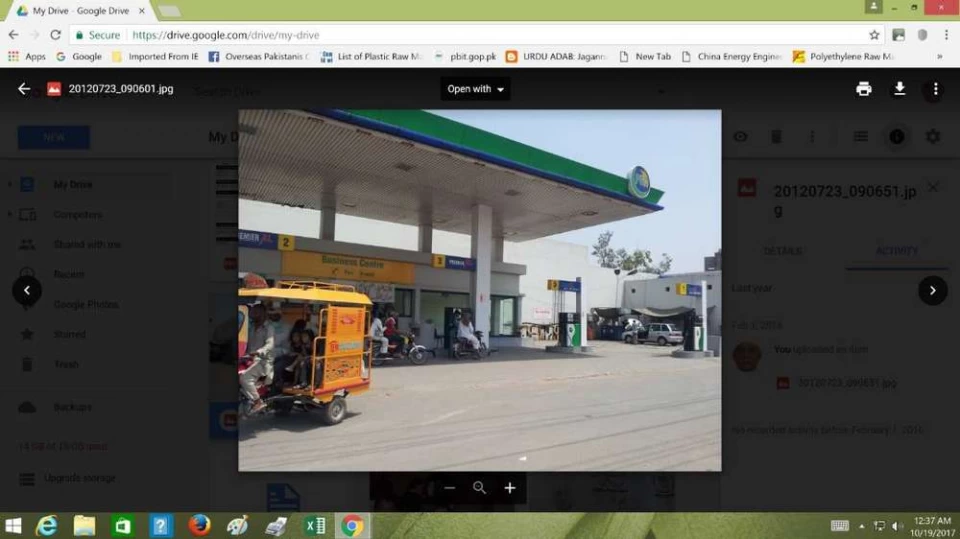960x539 pixels.
Task: Switch to the ACTIVITY tab
Action: [x=896, y=251]
